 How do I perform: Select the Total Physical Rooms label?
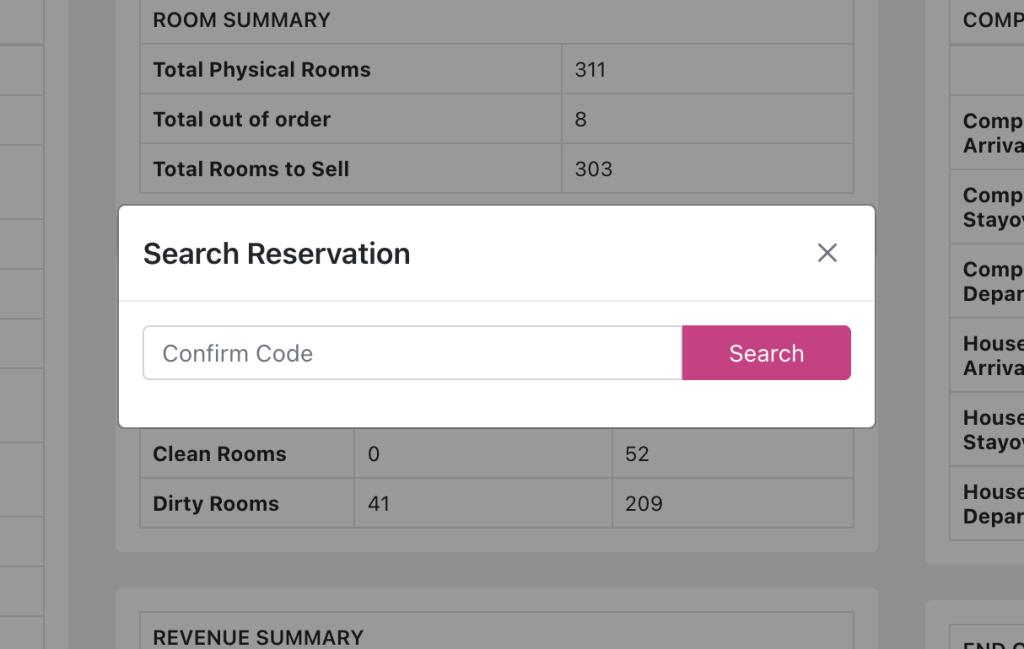261,70
